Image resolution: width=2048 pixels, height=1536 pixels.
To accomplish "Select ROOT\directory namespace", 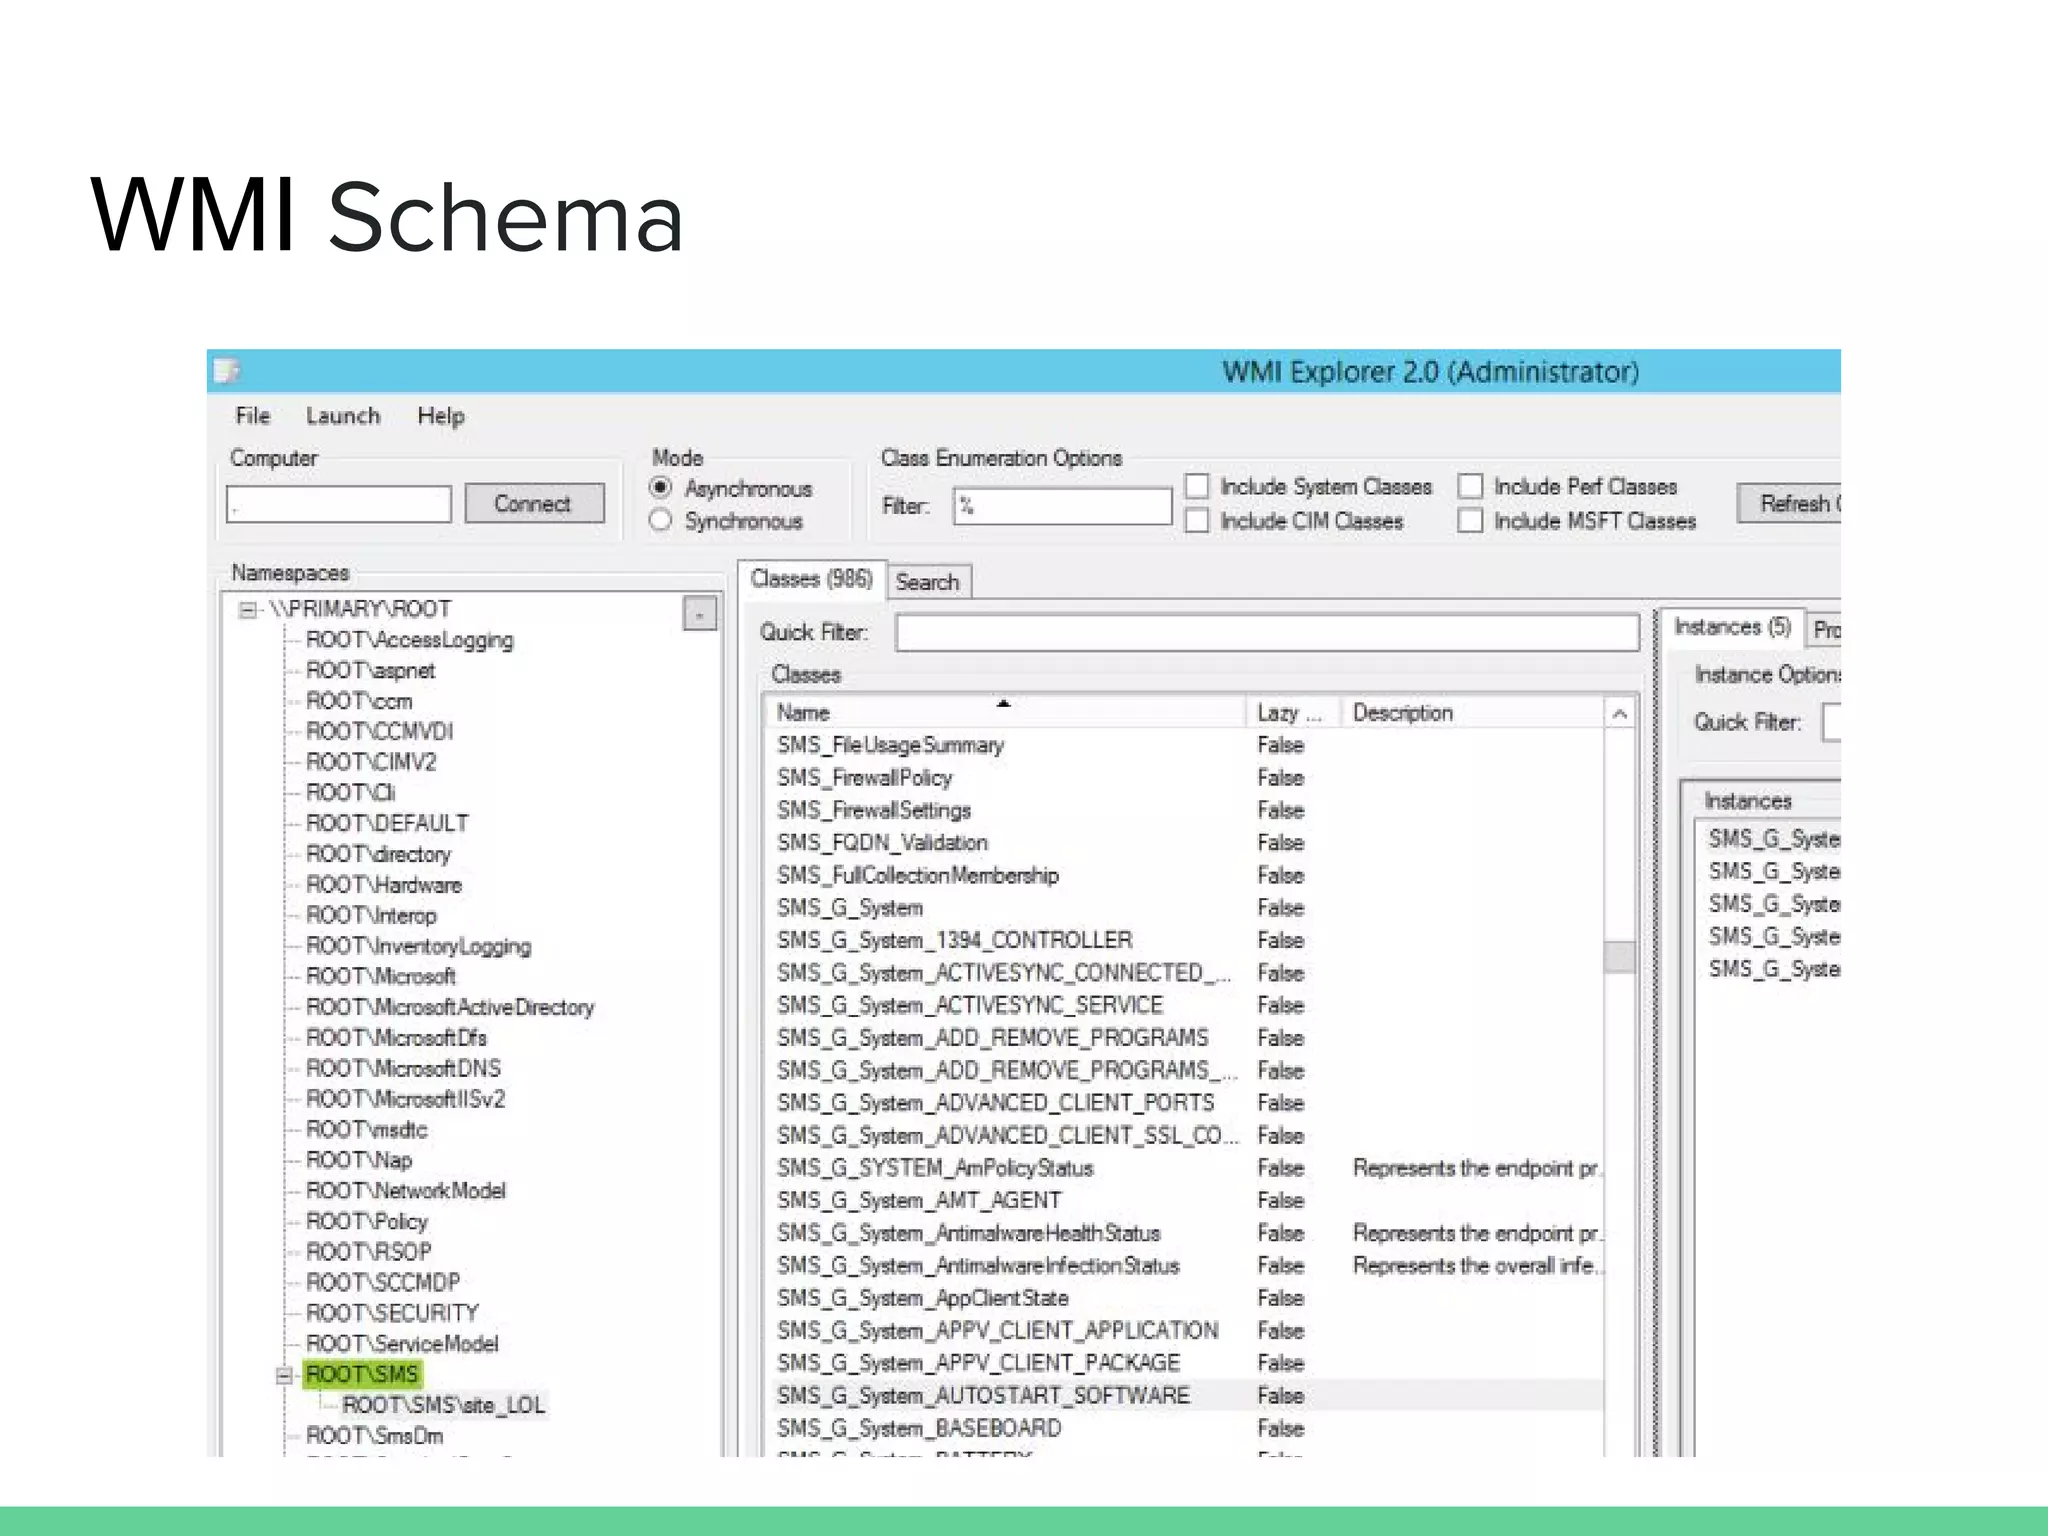I will click(x=379, y=854).
